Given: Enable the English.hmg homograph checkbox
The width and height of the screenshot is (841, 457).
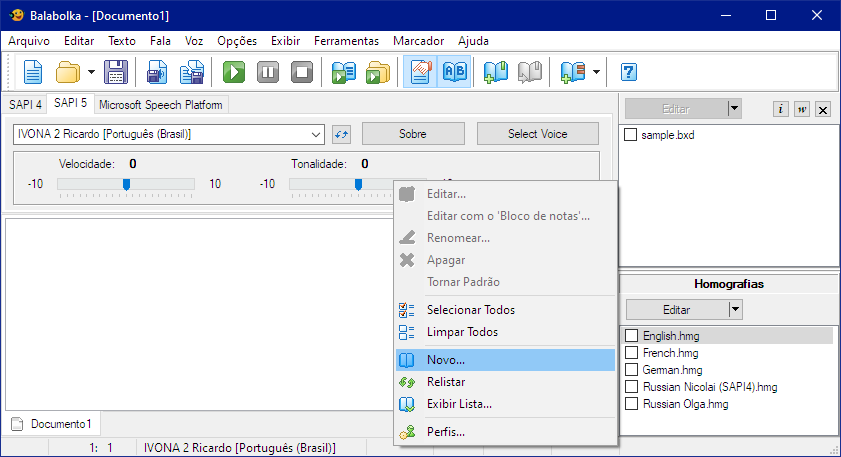Looking at the screenshot, I should point(631,336).
